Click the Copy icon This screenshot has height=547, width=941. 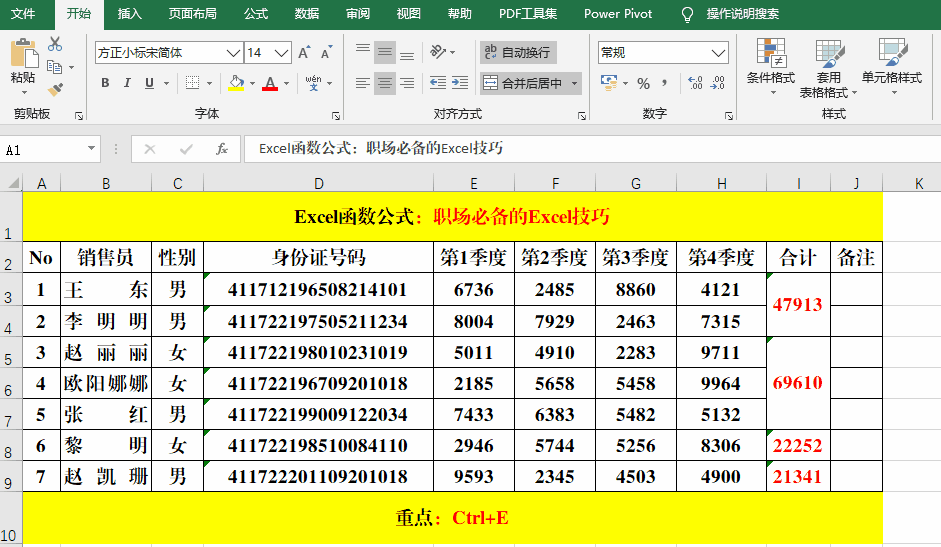click(x=55, y=67)
